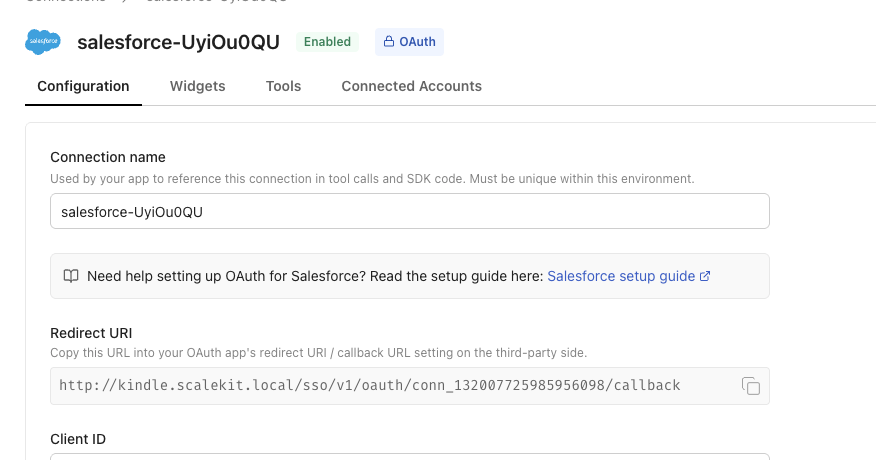Open the Configuration tab
The height and width of the screenshot is (460, 876).
(x=83, y=86)
